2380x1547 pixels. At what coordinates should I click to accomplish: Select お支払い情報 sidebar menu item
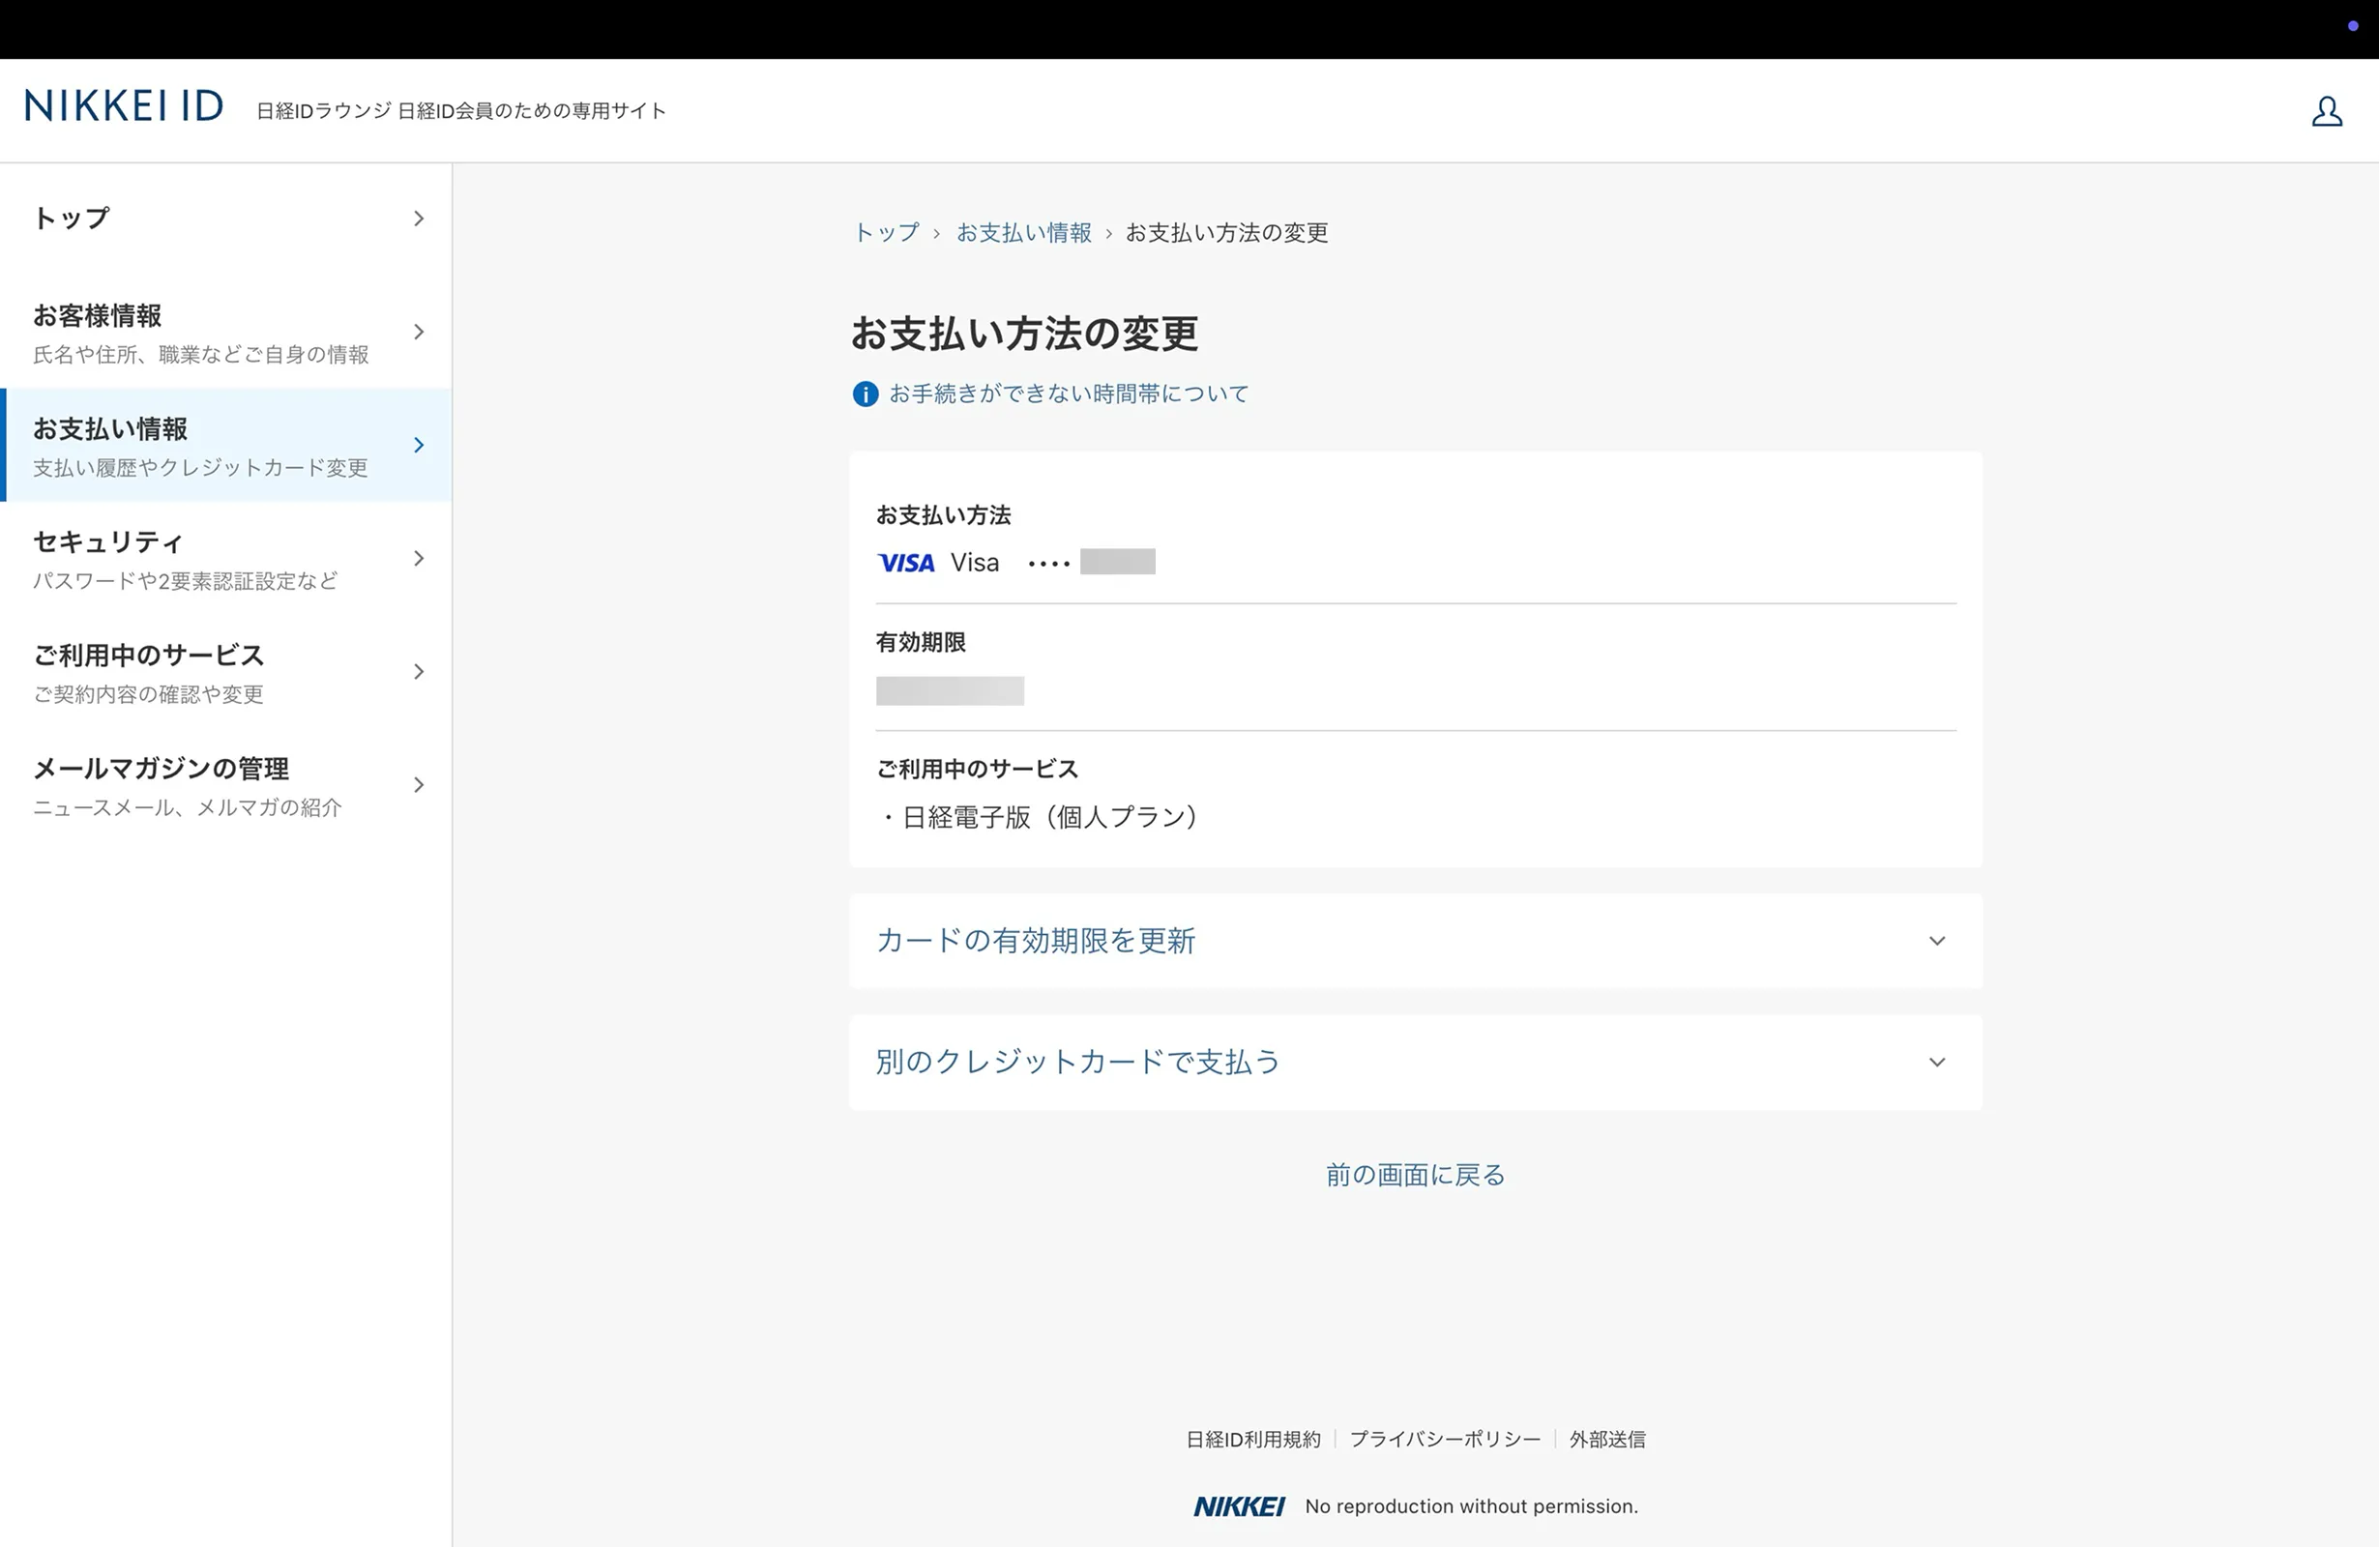coord(226,445)
